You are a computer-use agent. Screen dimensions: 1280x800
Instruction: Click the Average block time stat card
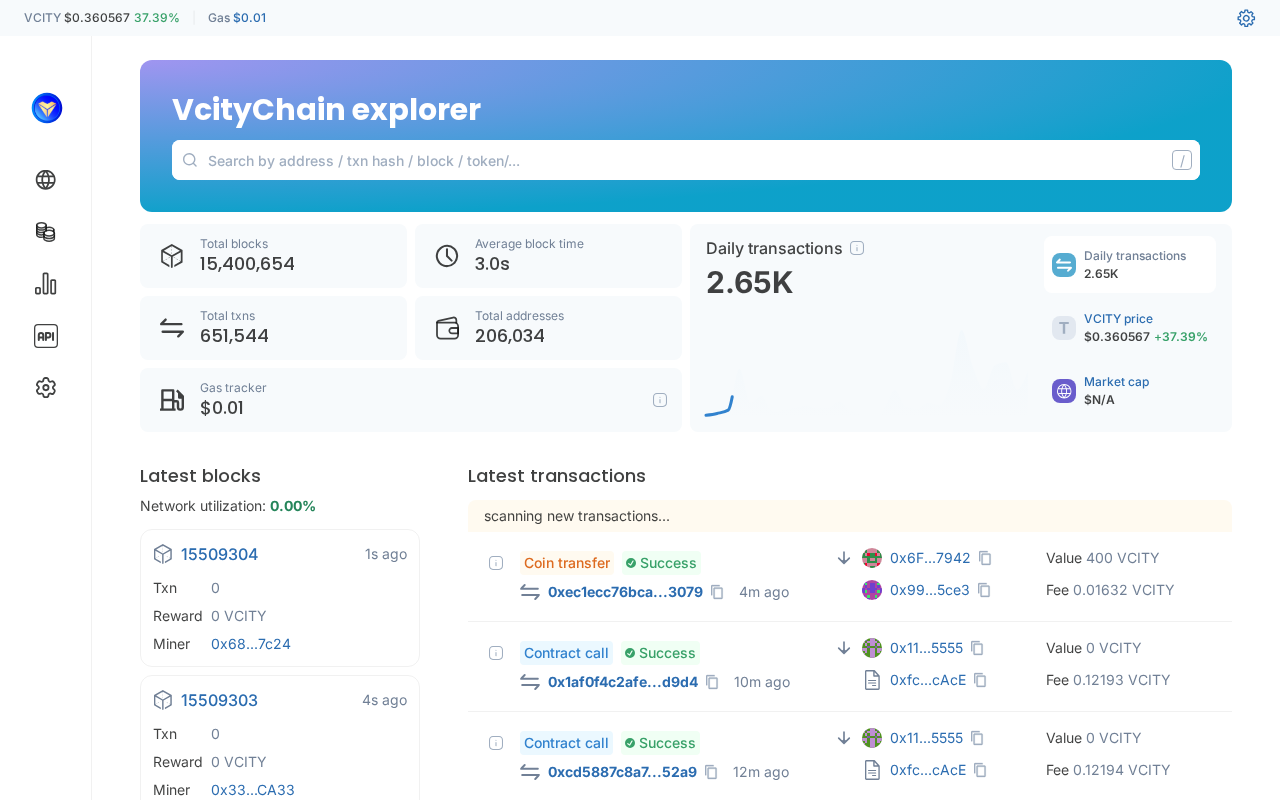(548, 256)
